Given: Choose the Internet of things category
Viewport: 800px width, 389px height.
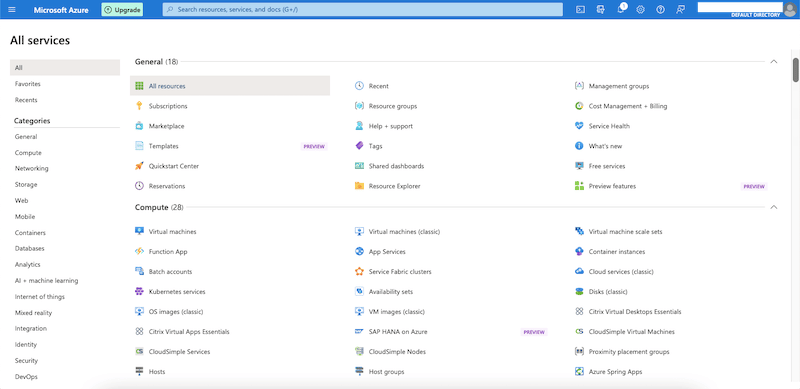Looking at the screenshot, I should (40, 297).
